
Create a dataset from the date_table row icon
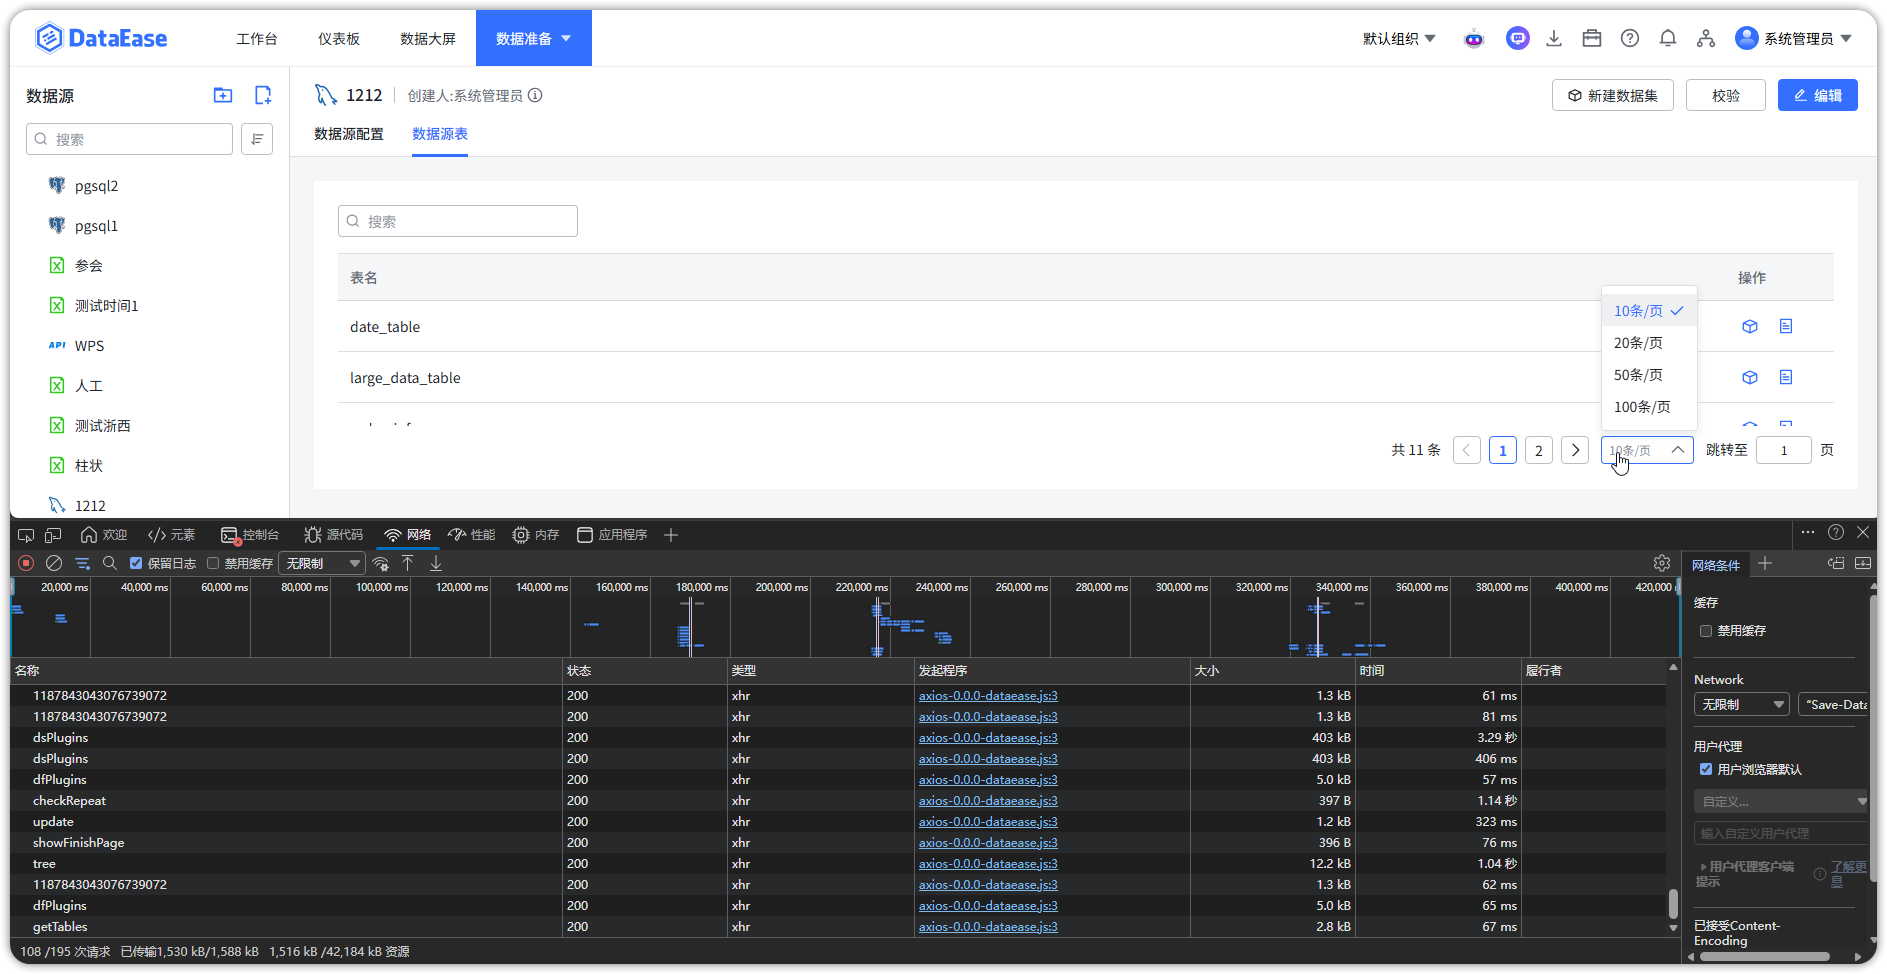pos(1750,327)
